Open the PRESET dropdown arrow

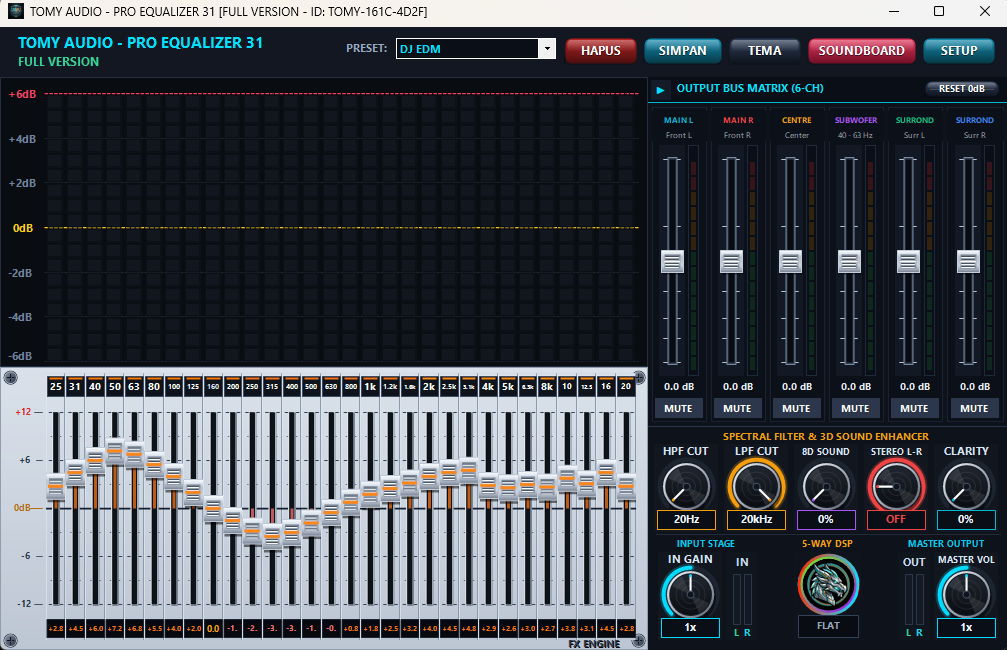coord(547,49)
